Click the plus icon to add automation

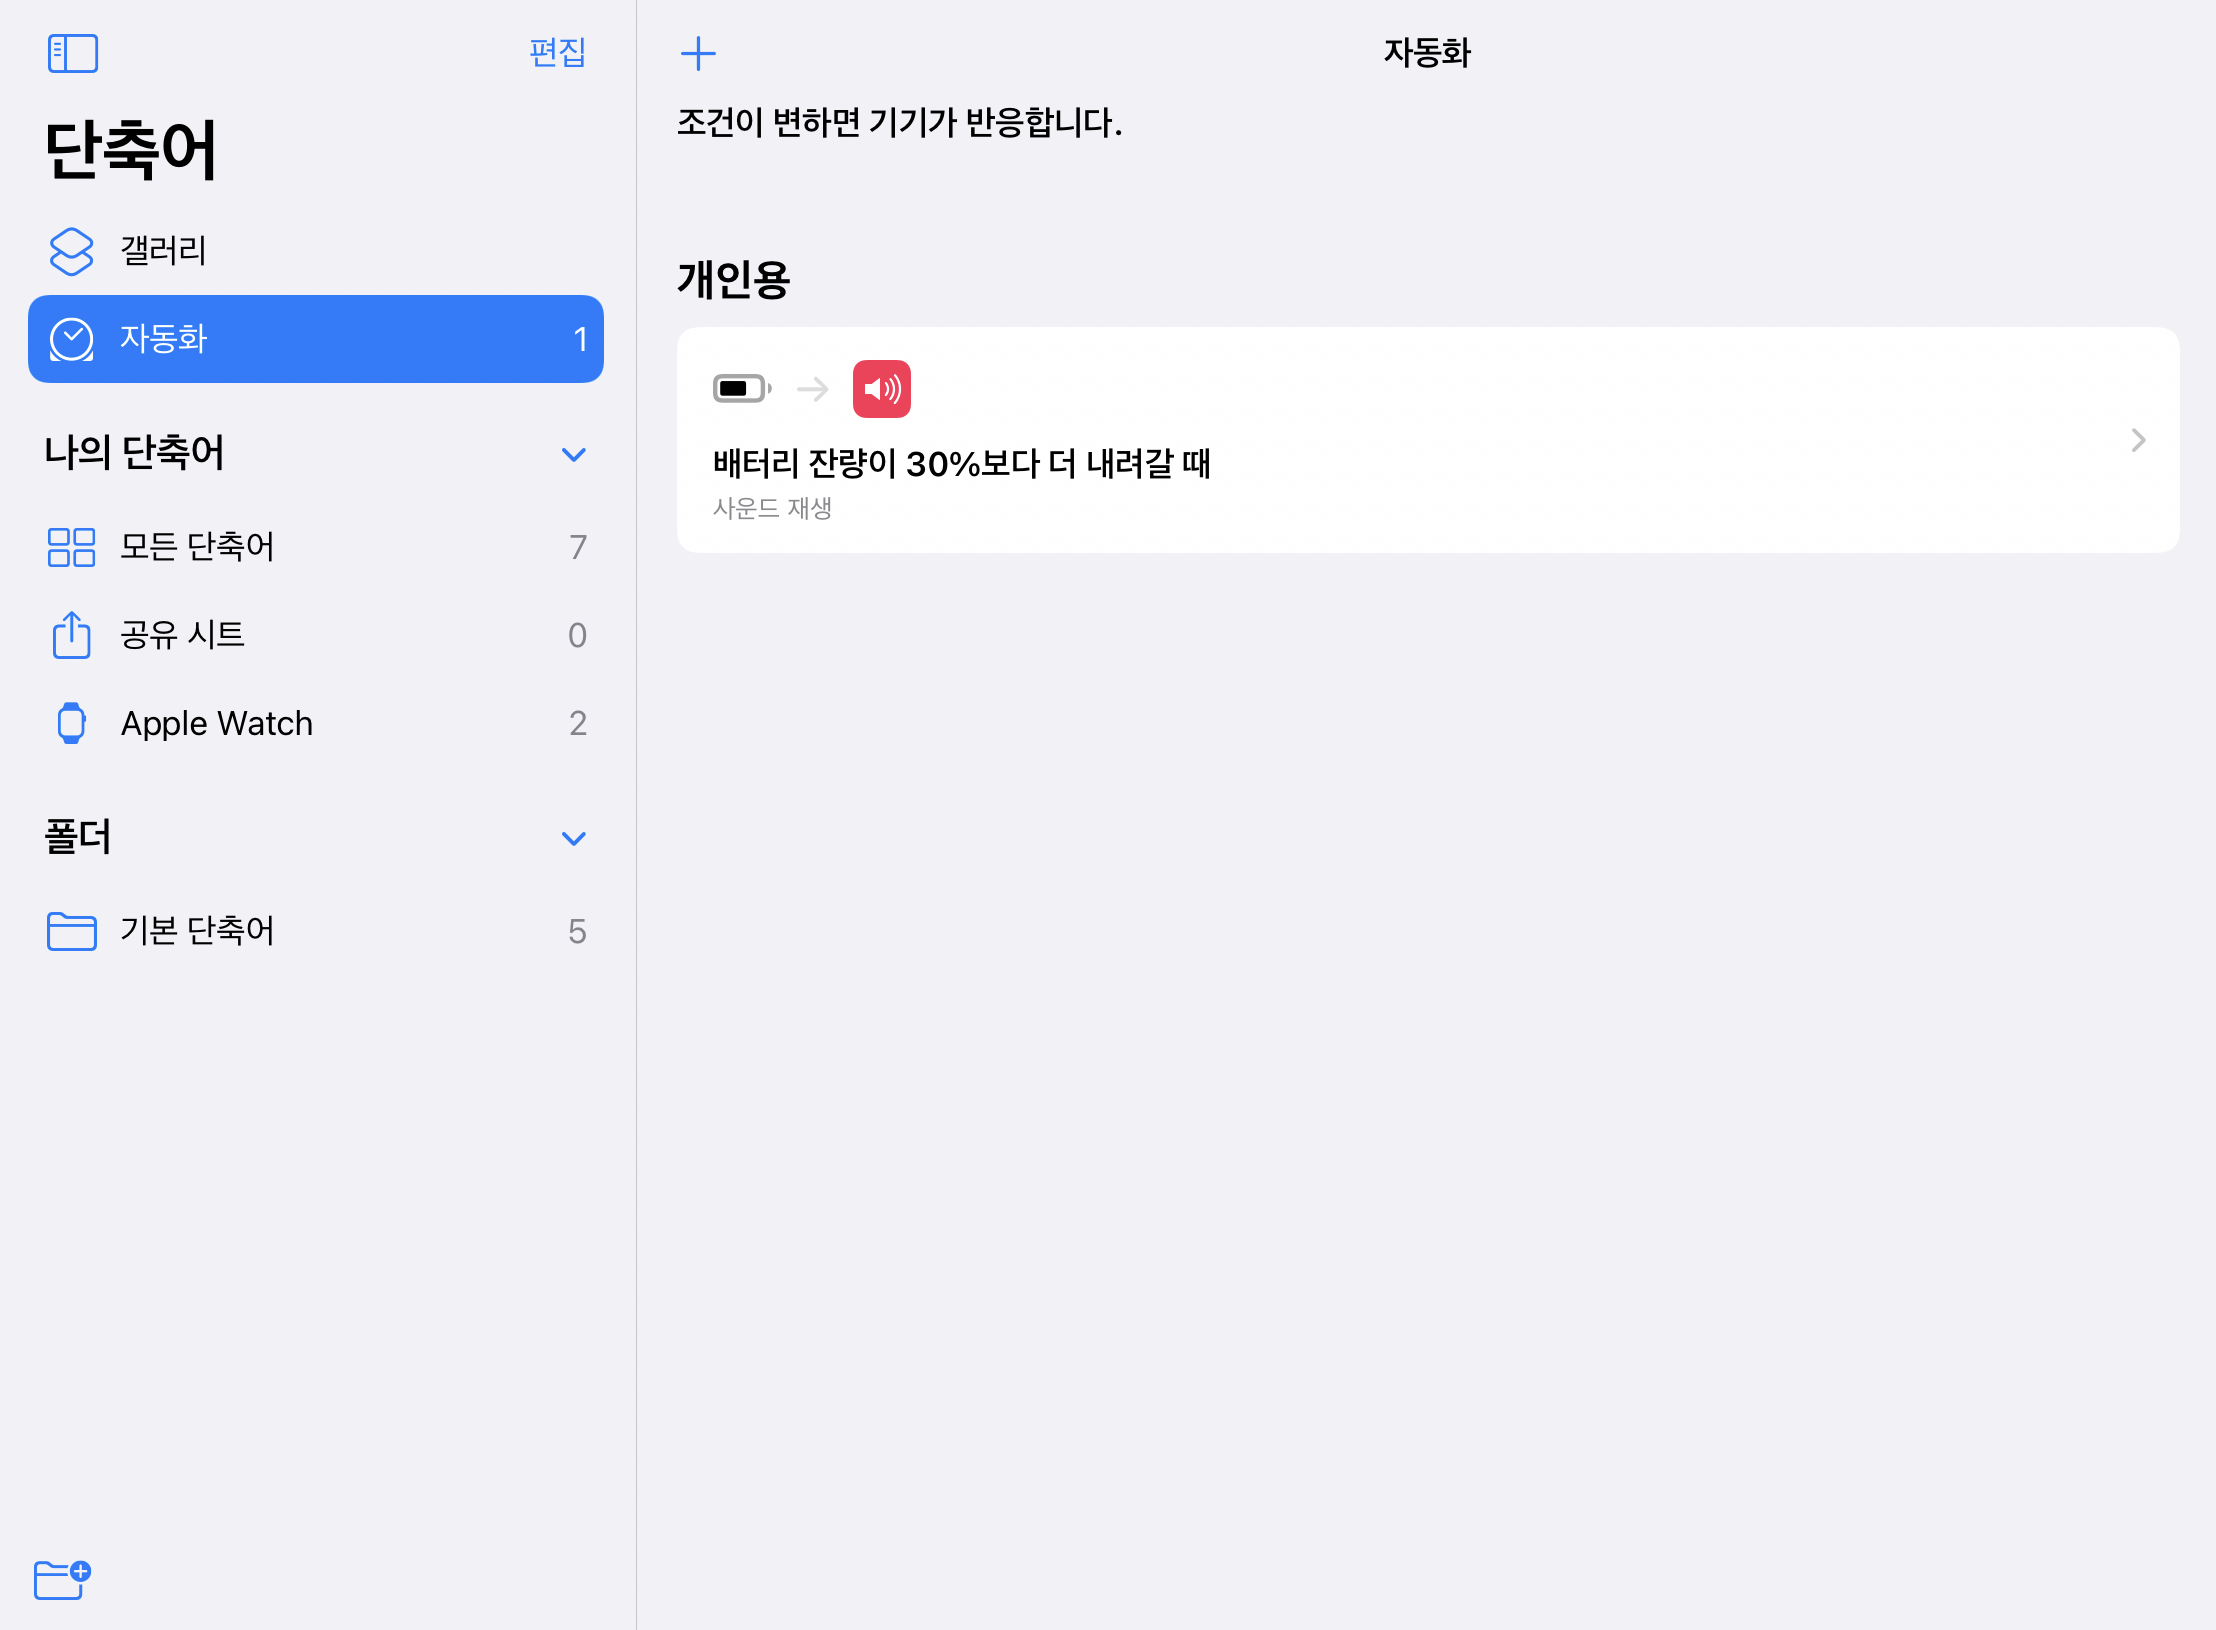click(698, 53)
